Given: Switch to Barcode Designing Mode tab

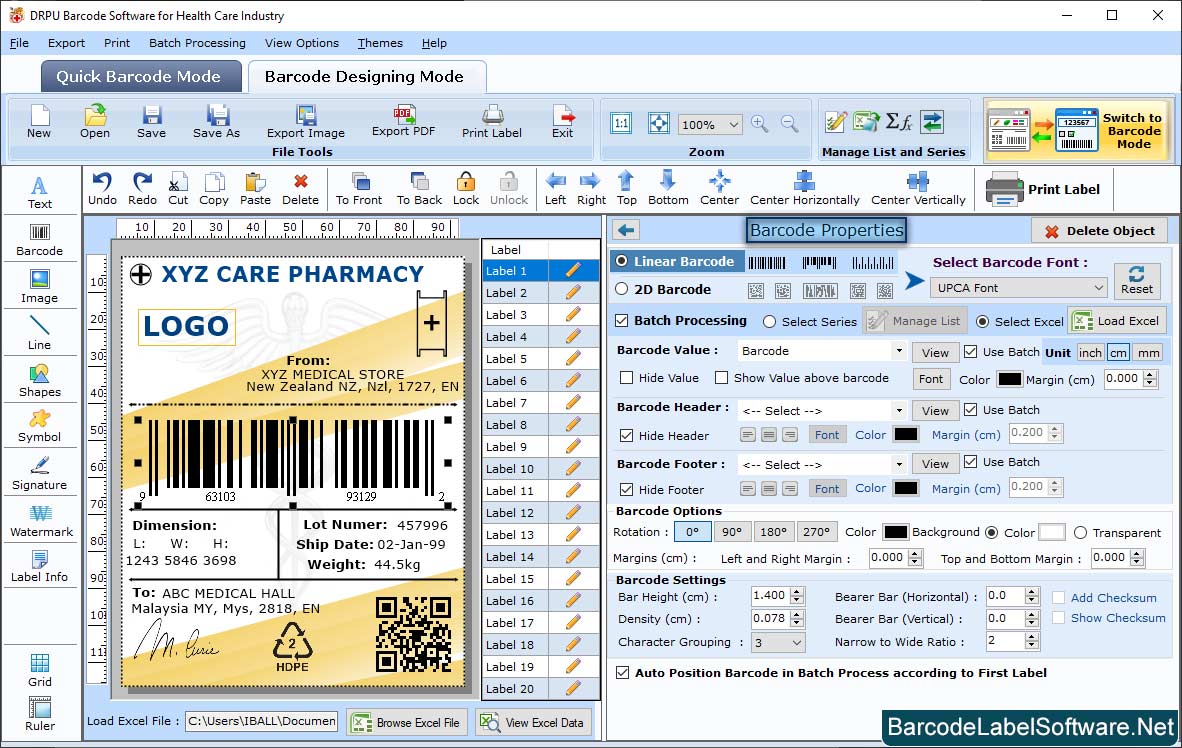Looking at the screenshot, I should coord(366,76).
